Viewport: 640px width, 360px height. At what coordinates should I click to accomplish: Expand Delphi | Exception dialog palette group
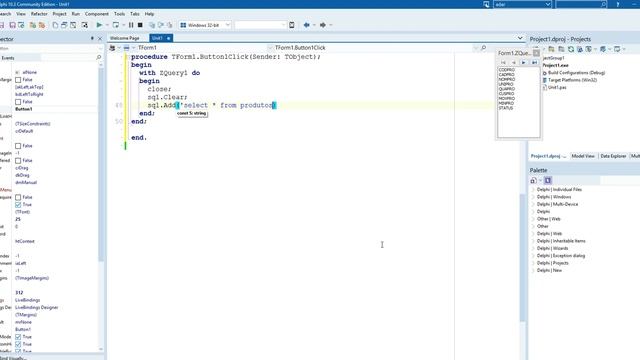pyautogui.click(x=533, y=256)
